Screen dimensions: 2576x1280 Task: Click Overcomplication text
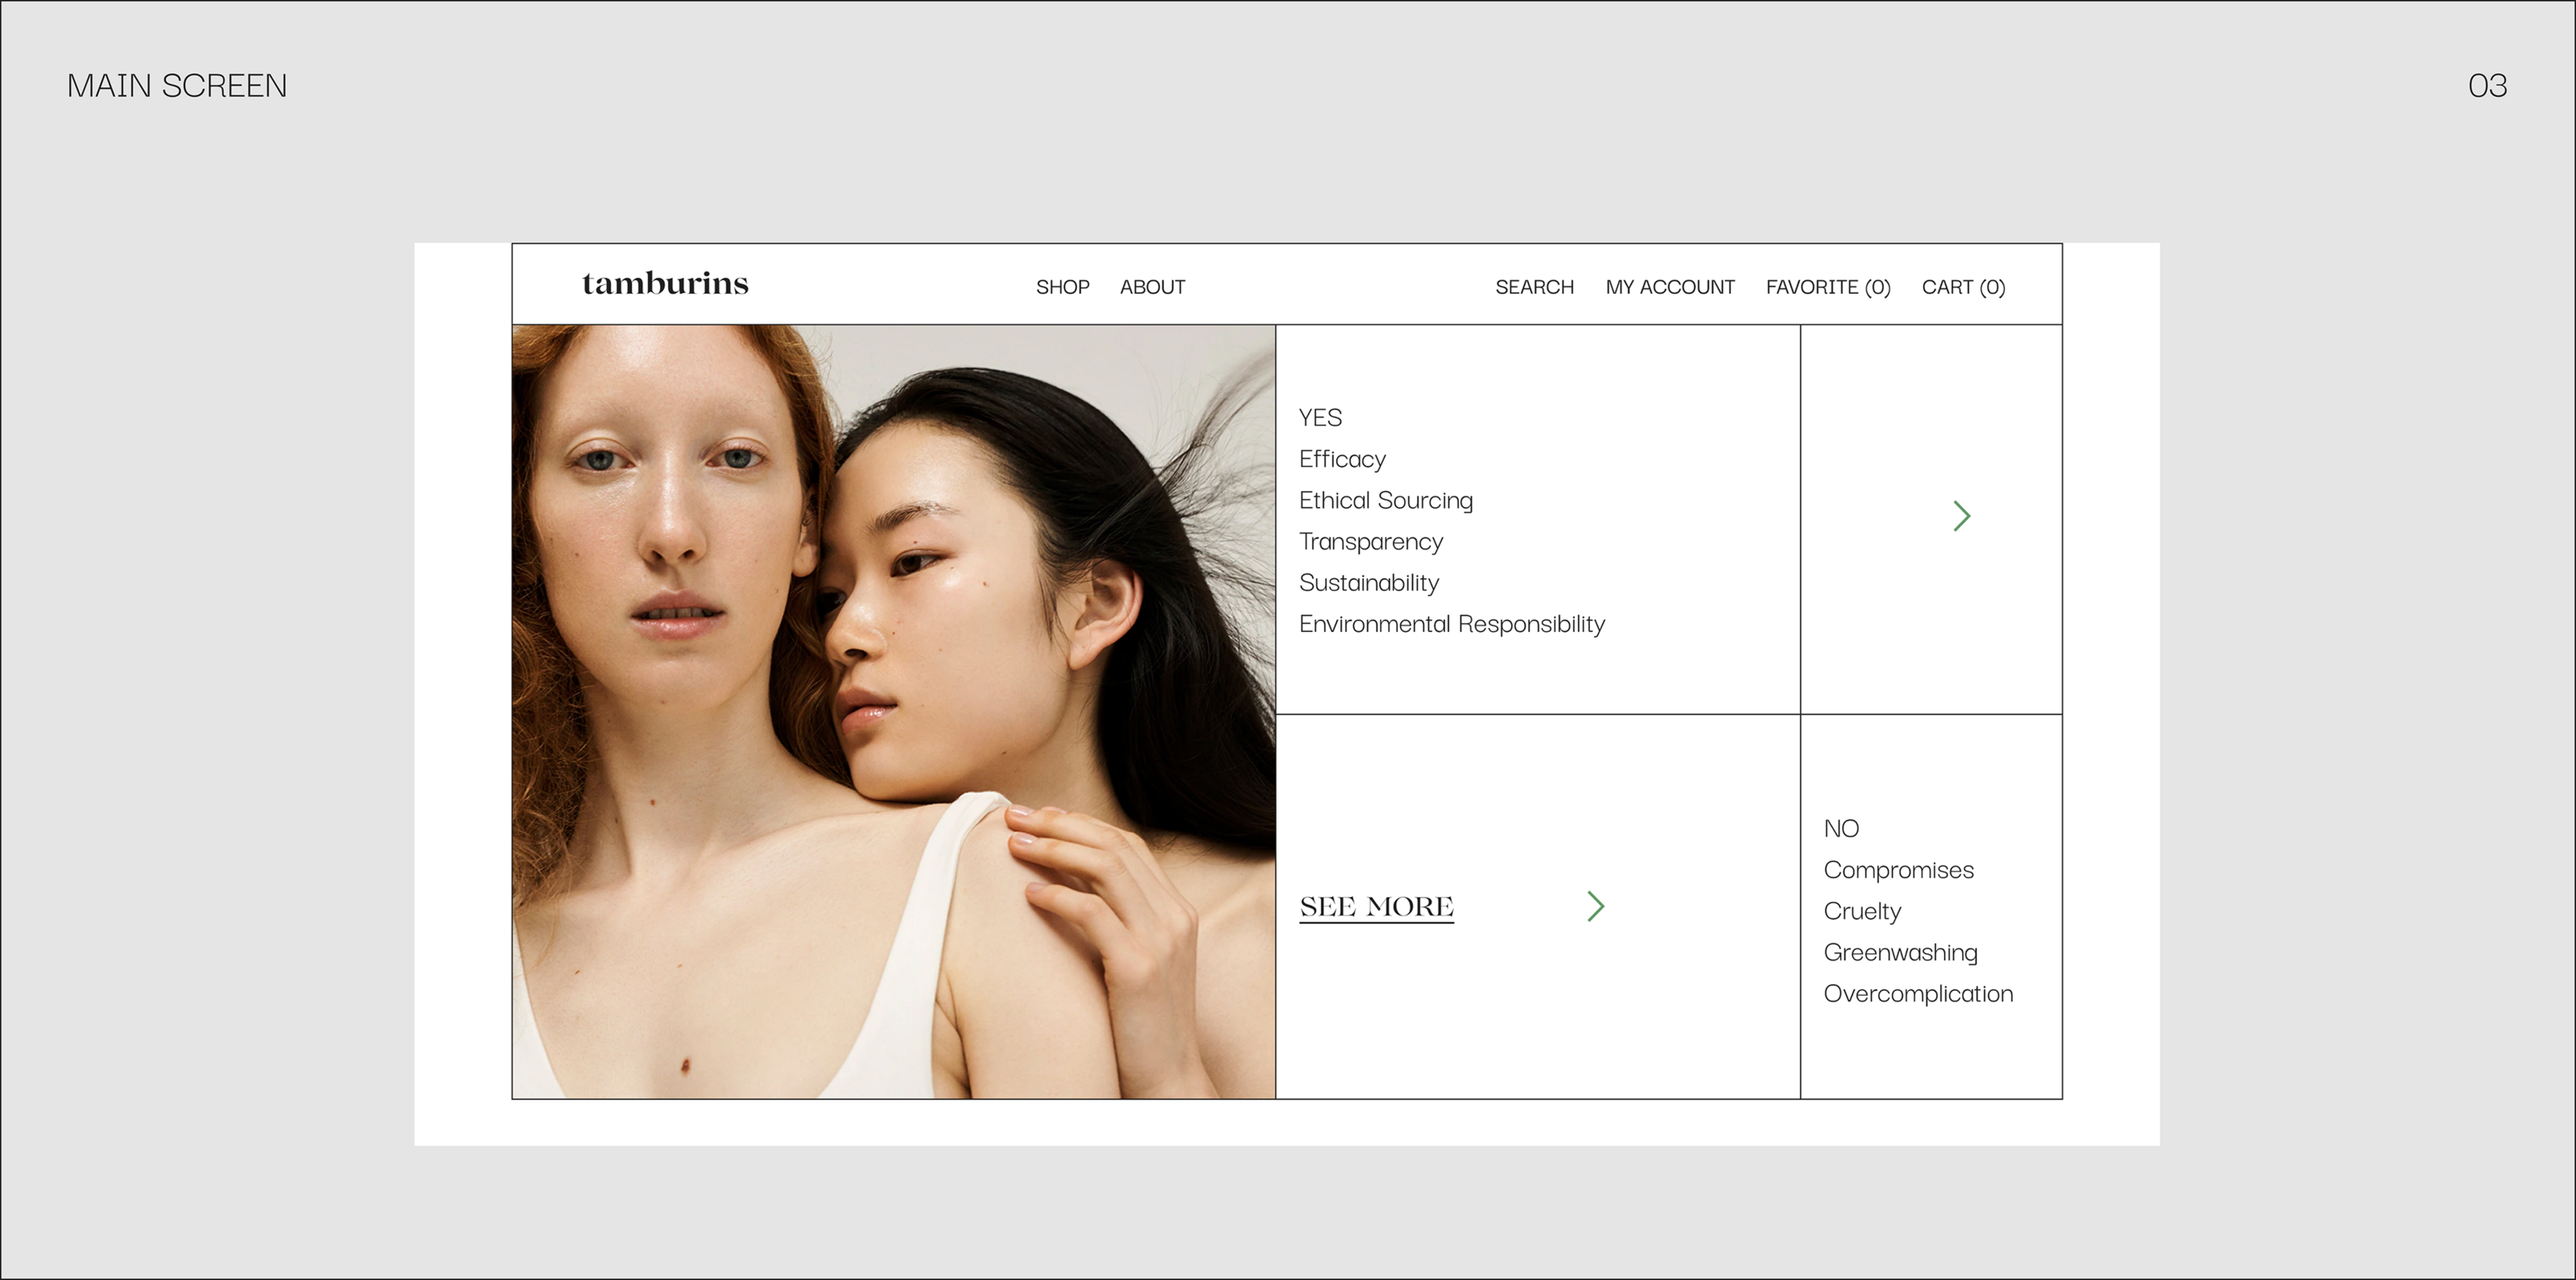tap(1917, 994)
